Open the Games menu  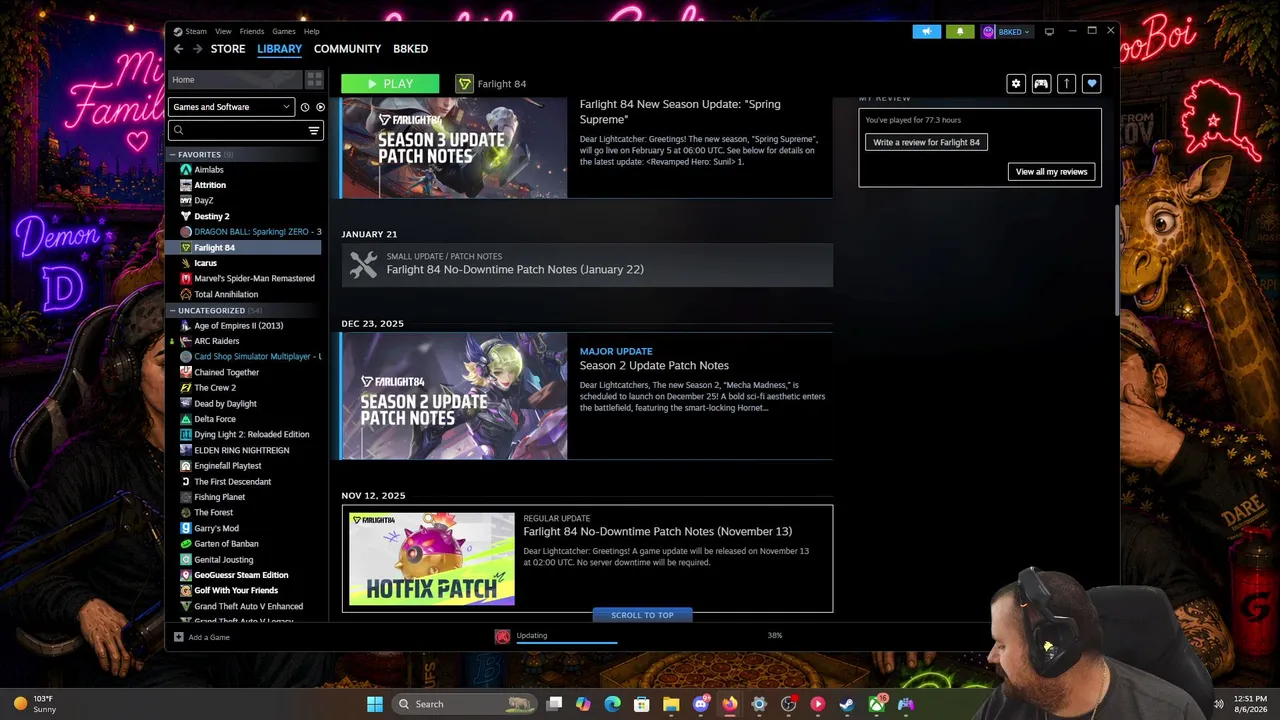pyautogui.click(x=284, y=32)
